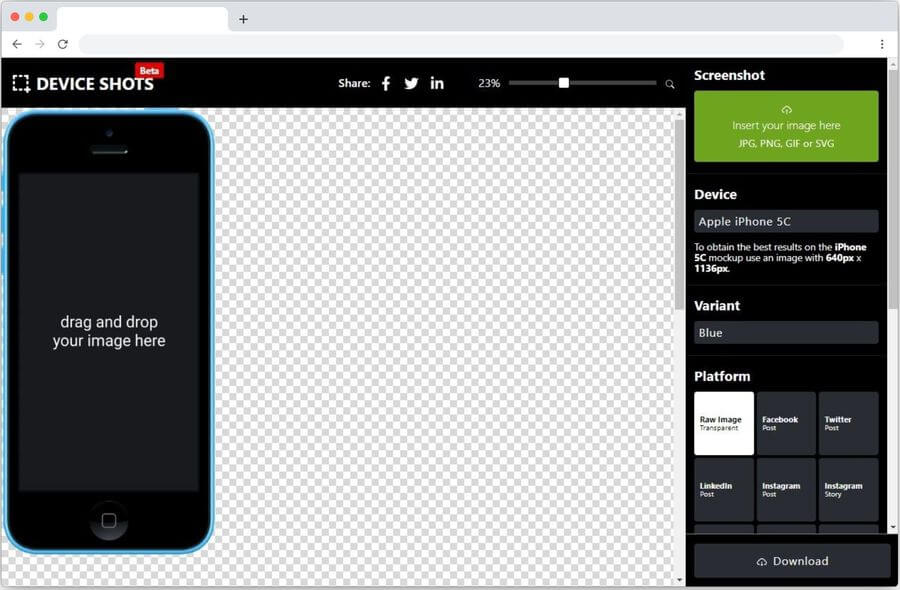Open the Device dropdown Apple iPhone 5C
Screen dimensions: 900x590
786,222
